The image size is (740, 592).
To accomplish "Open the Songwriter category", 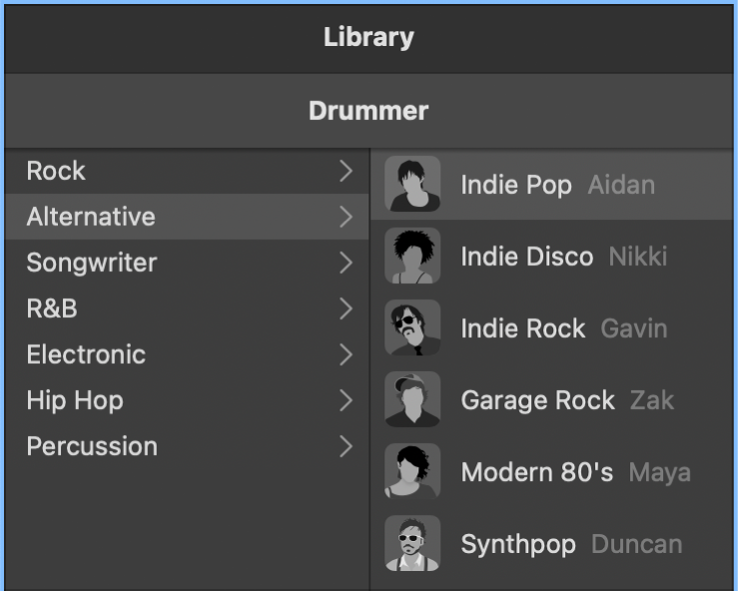I will (187, 262).
